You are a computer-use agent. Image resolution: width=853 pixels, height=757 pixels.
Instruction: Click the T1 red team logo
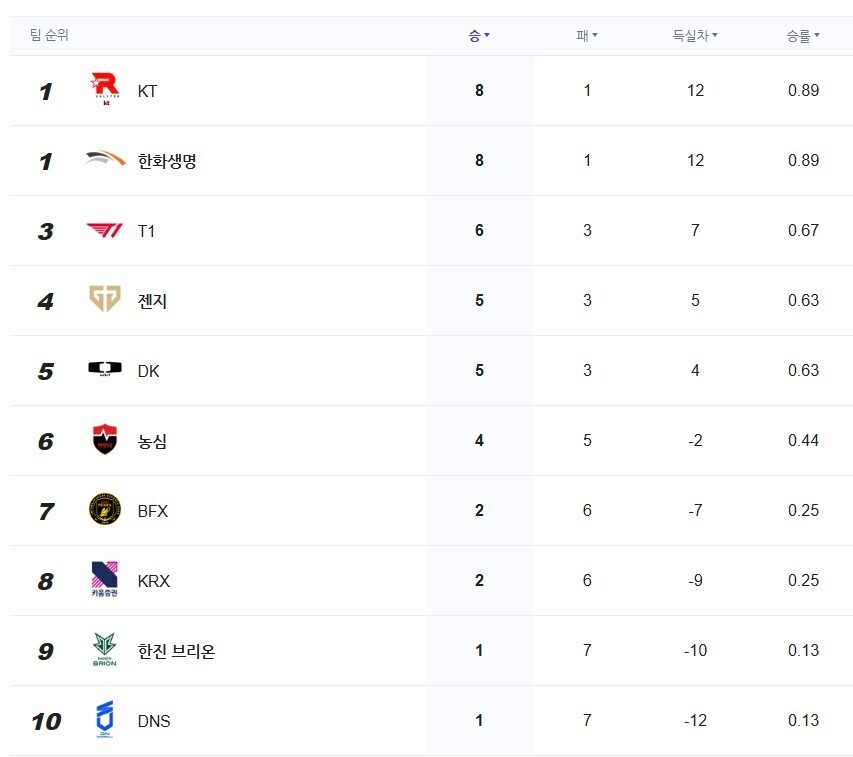coord(104,230)
